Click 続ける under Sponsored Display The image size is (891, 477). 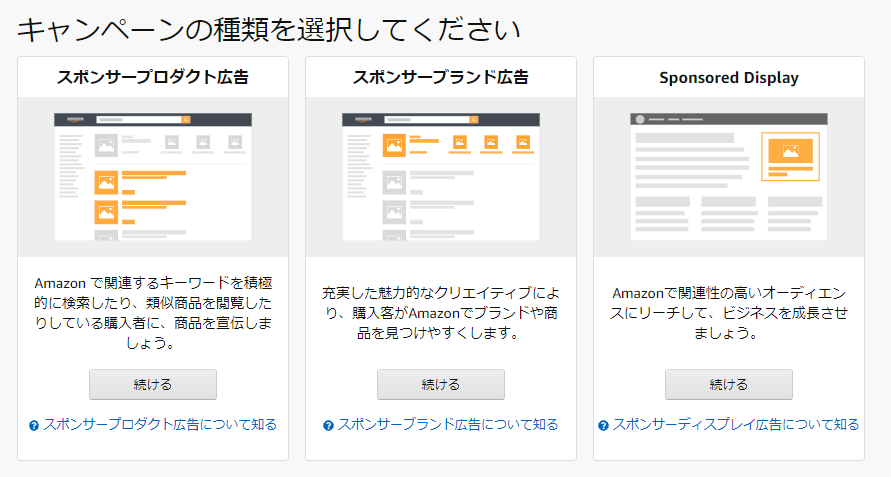click(729, 384)
